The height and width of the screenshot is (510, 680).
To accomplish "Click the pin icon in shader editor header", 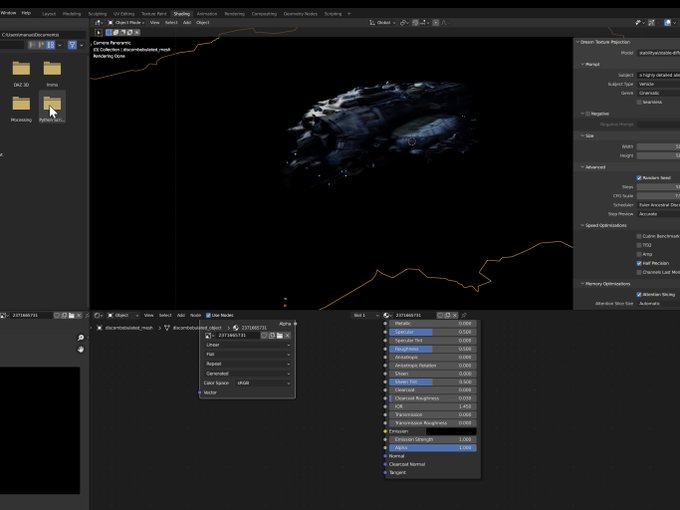I will click(x=464, y=315).
